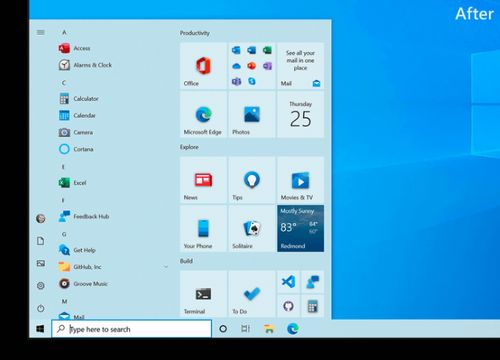This screenshot has width=500, height=360.
Task: Click the letter G header in app list
Action: [x=64, y=234]
